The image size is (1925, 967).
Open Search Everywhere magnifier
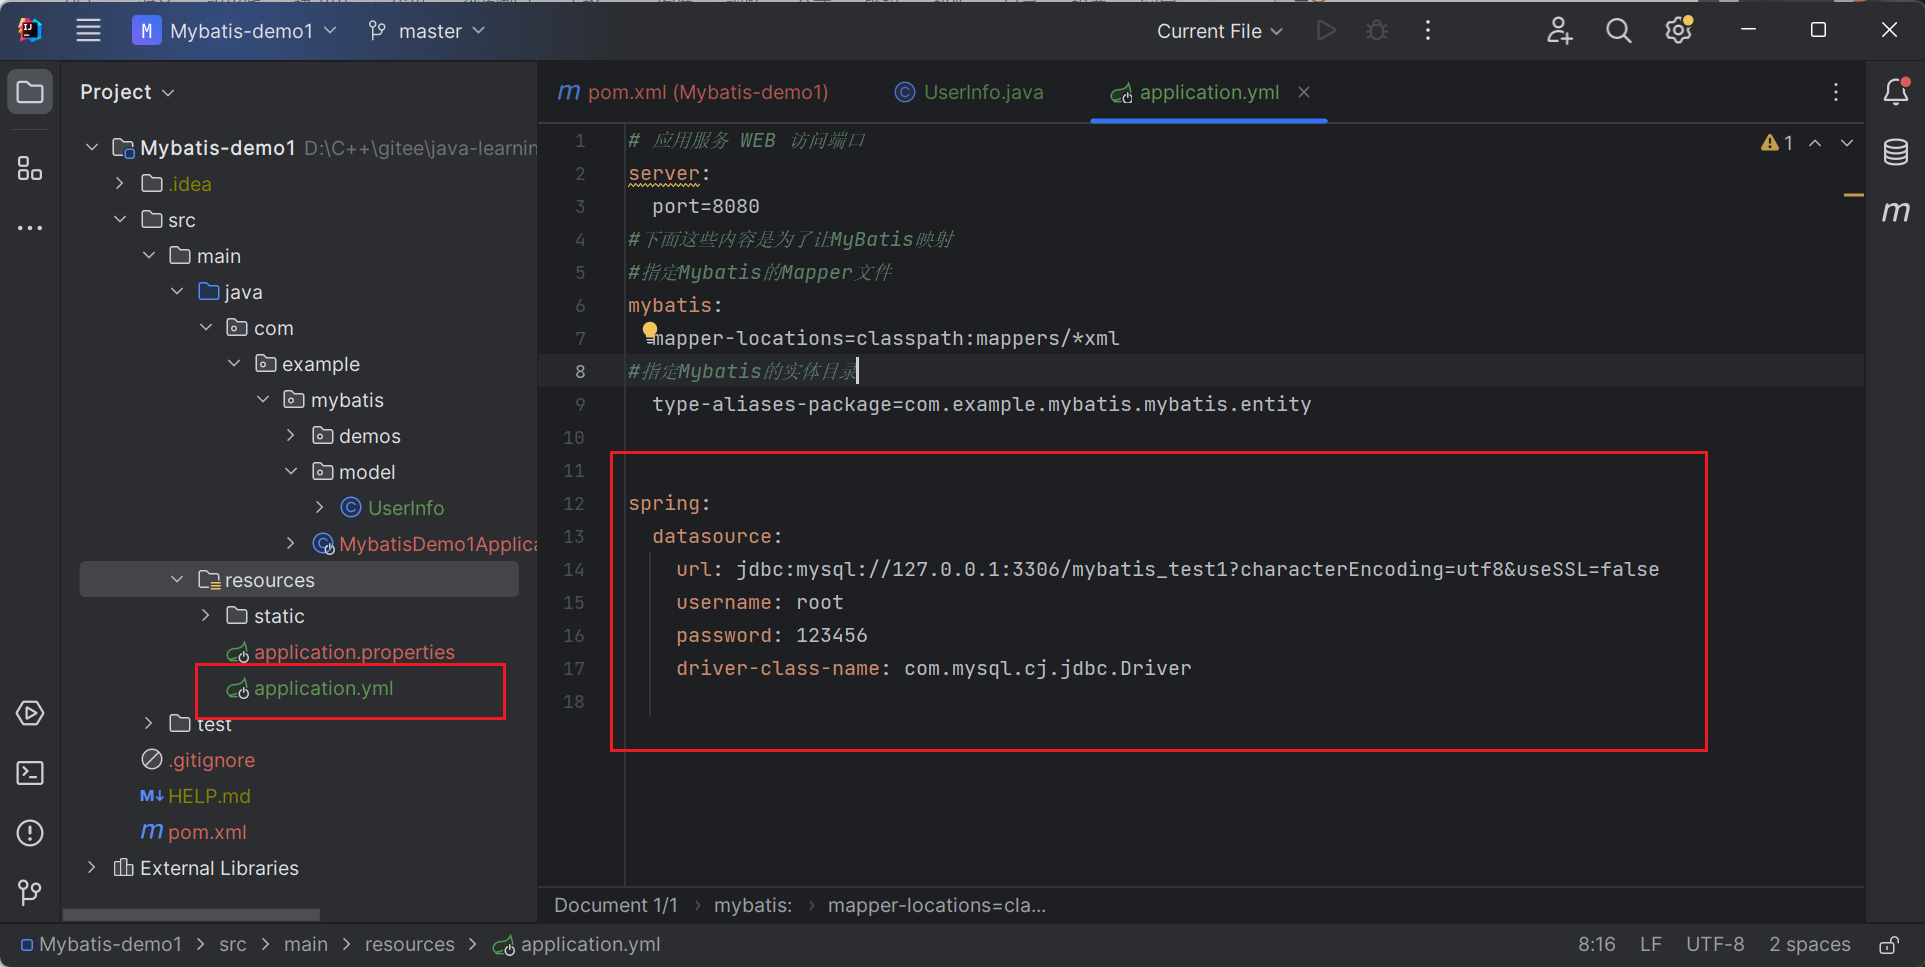[x=1618, y=31]
